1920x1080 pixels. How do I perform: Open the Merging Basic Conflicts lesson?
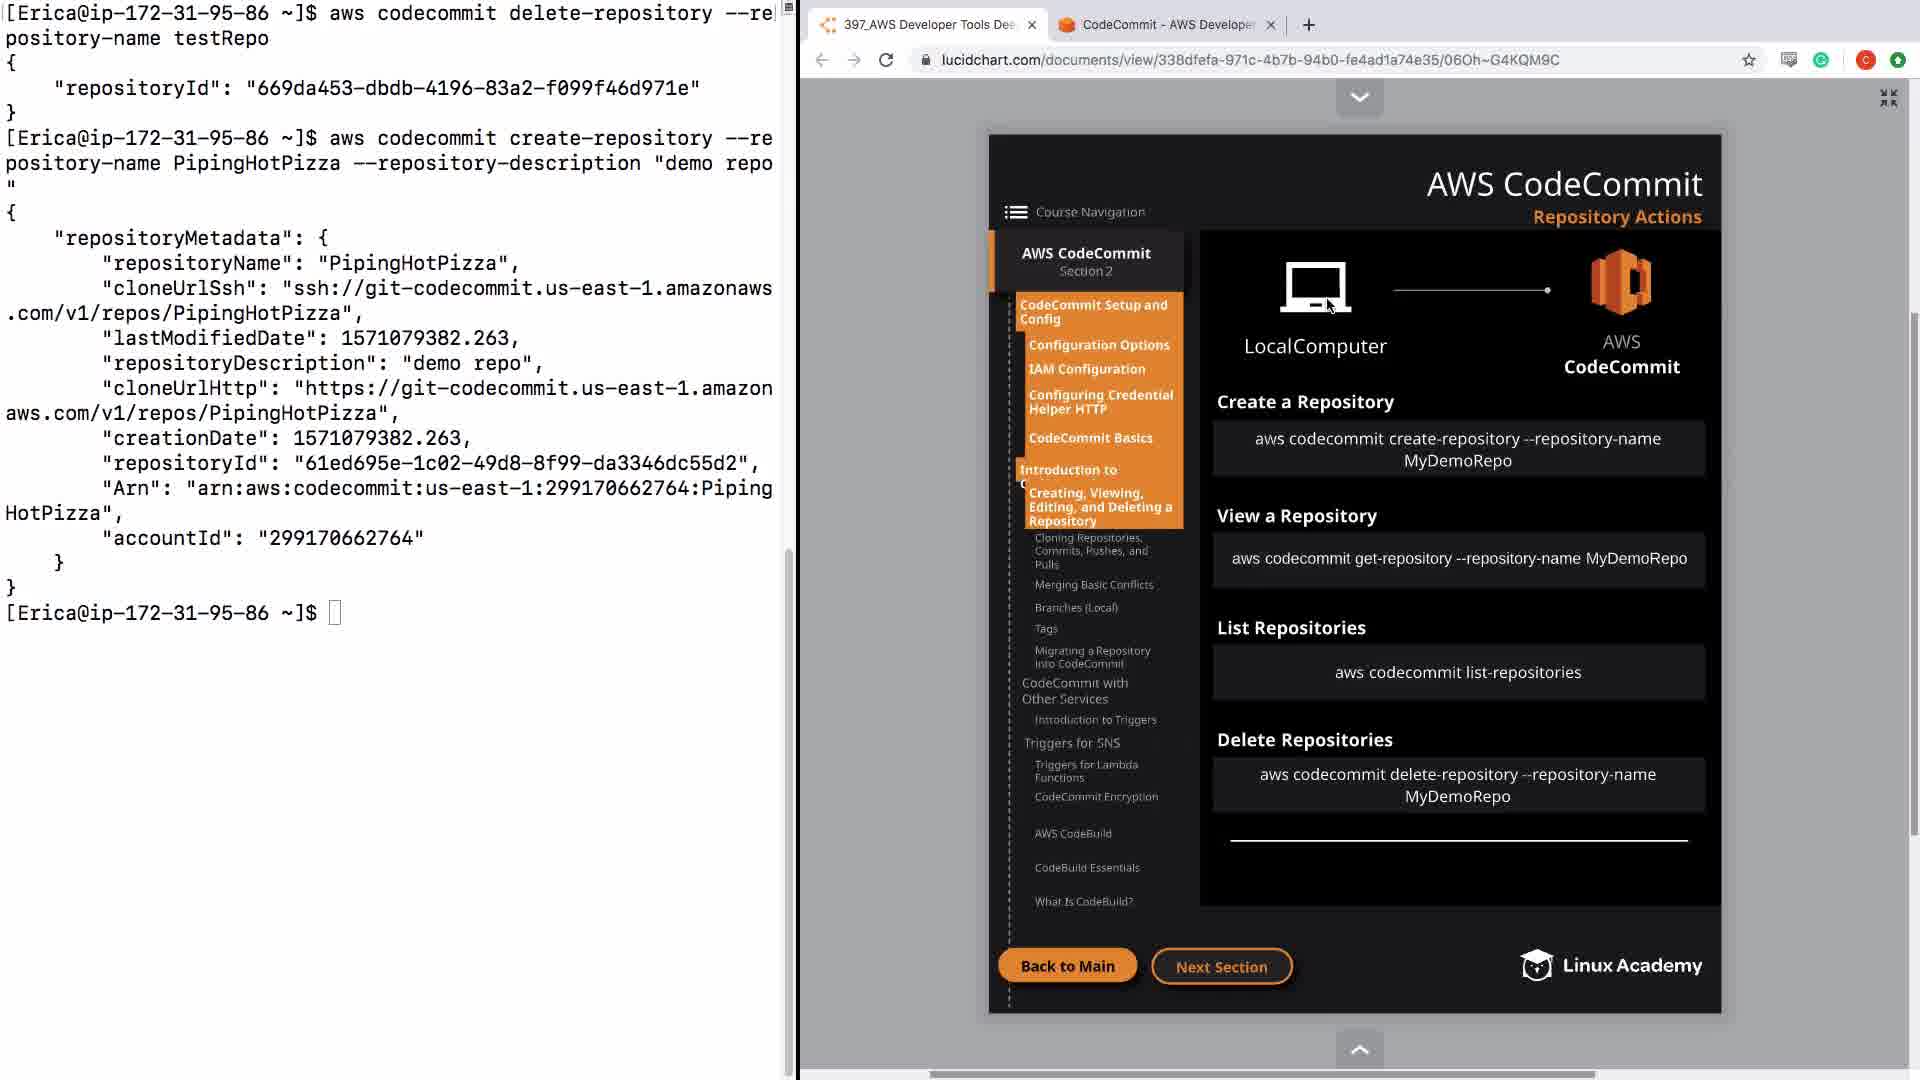[1093, 585]
